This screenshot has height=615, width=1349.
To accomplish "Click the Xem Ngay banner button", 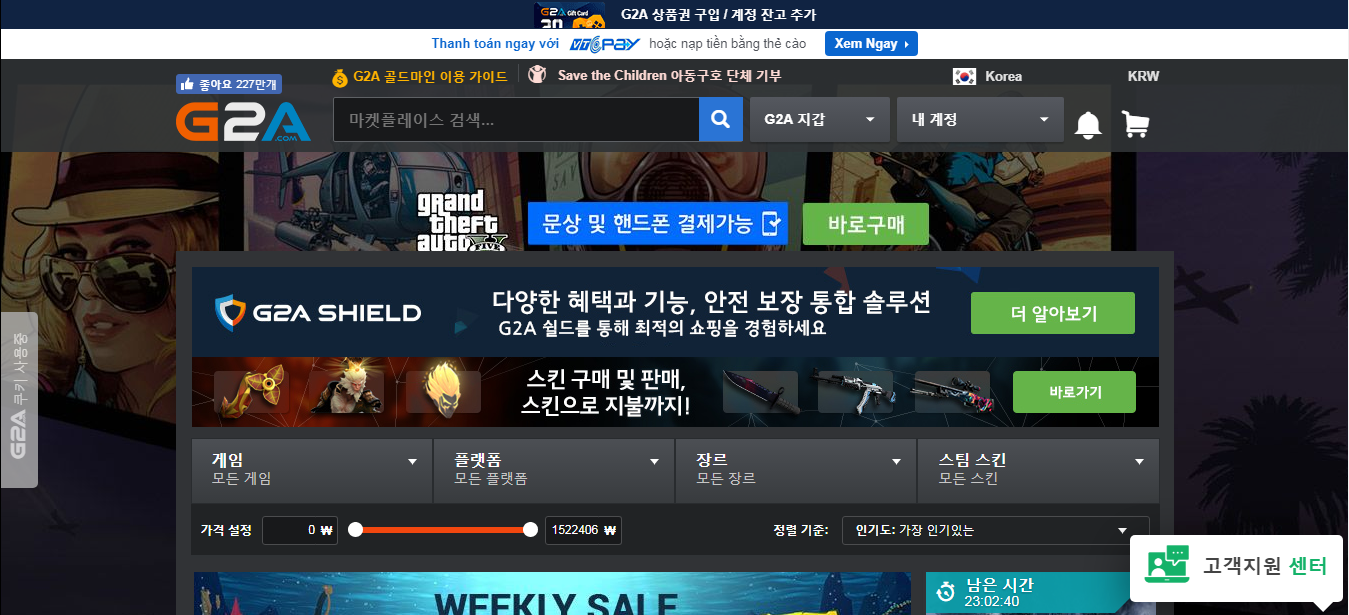I will [x=870, y=43].
